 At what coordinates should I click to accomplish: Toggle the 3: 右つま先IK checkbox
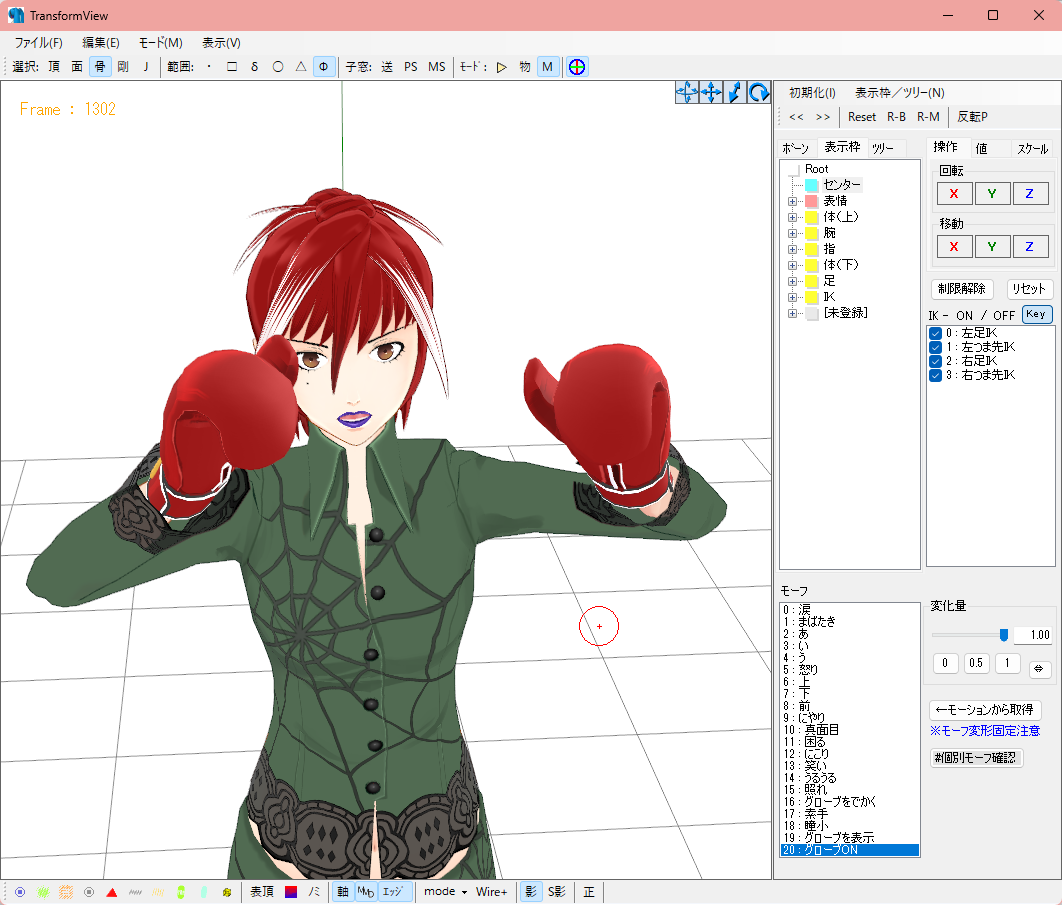click(935, 375)
